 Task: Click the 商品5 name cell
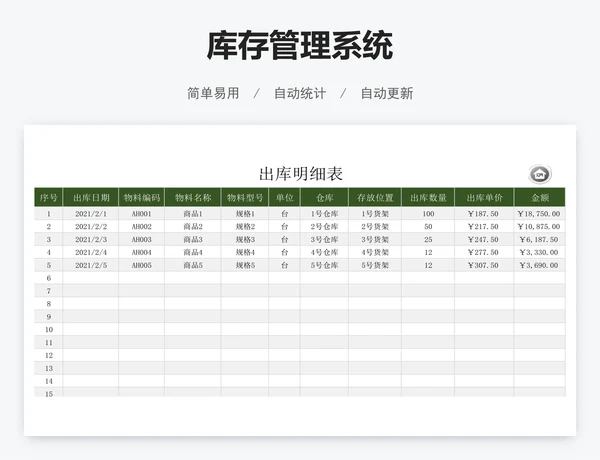193,265
